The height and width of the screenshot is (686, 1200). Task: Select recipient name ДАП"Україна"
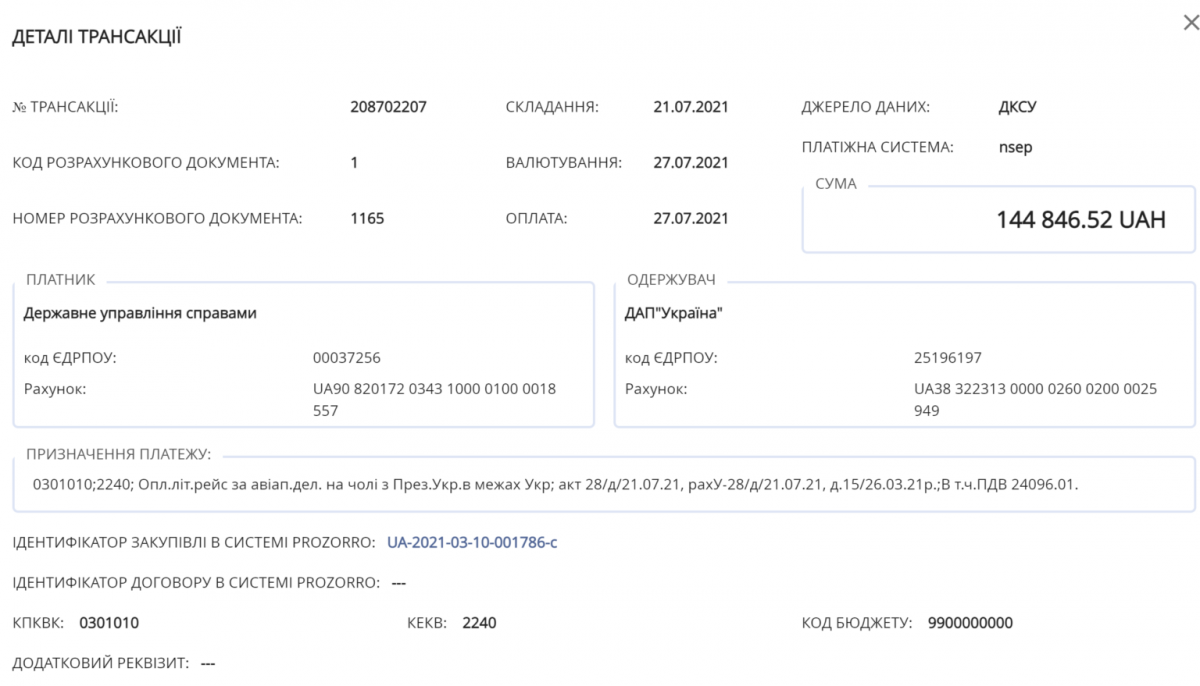tap(673, 313)
